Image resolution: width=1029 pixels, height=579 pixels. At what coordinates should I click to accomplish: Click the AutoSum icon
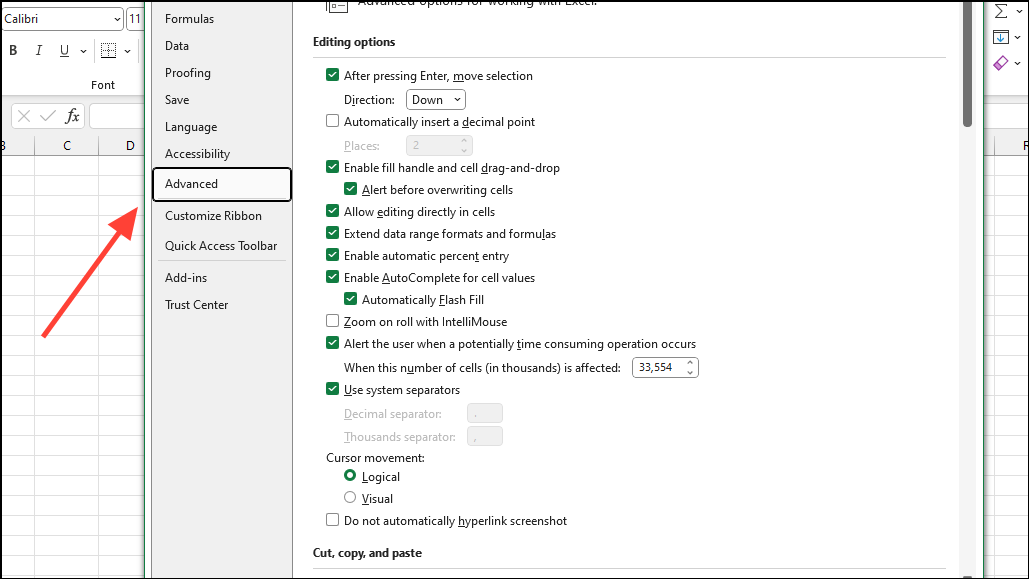pos(1000,10)
